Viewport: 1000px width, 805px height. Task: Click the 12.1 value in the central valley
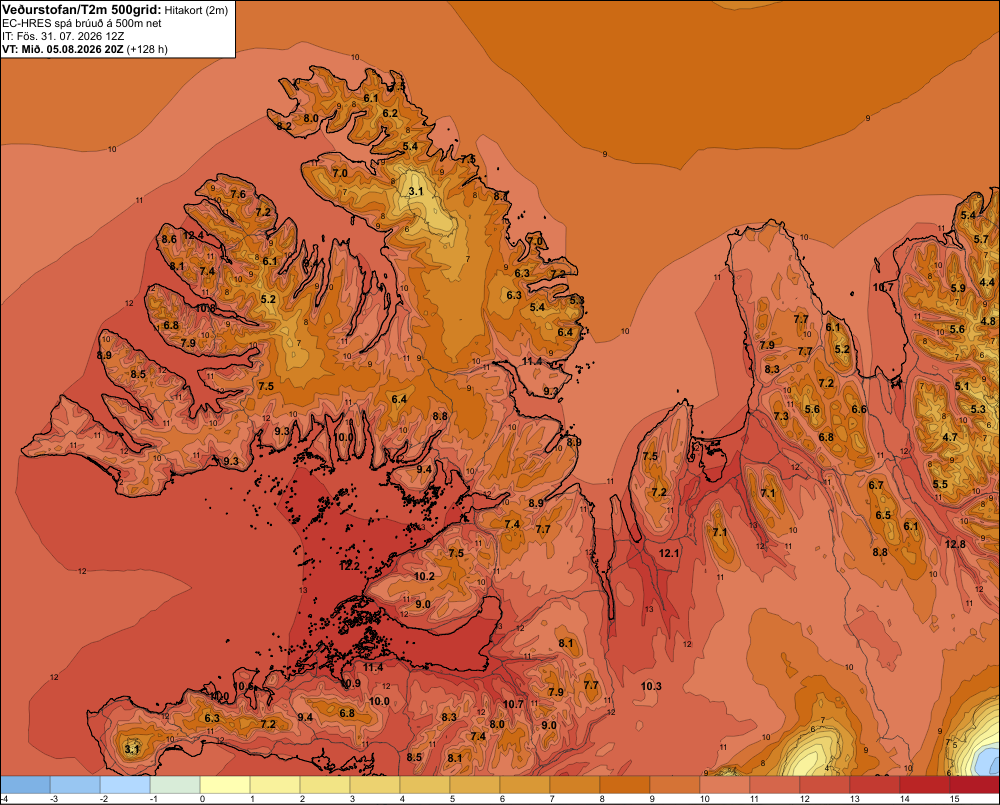tap(669, 553)
